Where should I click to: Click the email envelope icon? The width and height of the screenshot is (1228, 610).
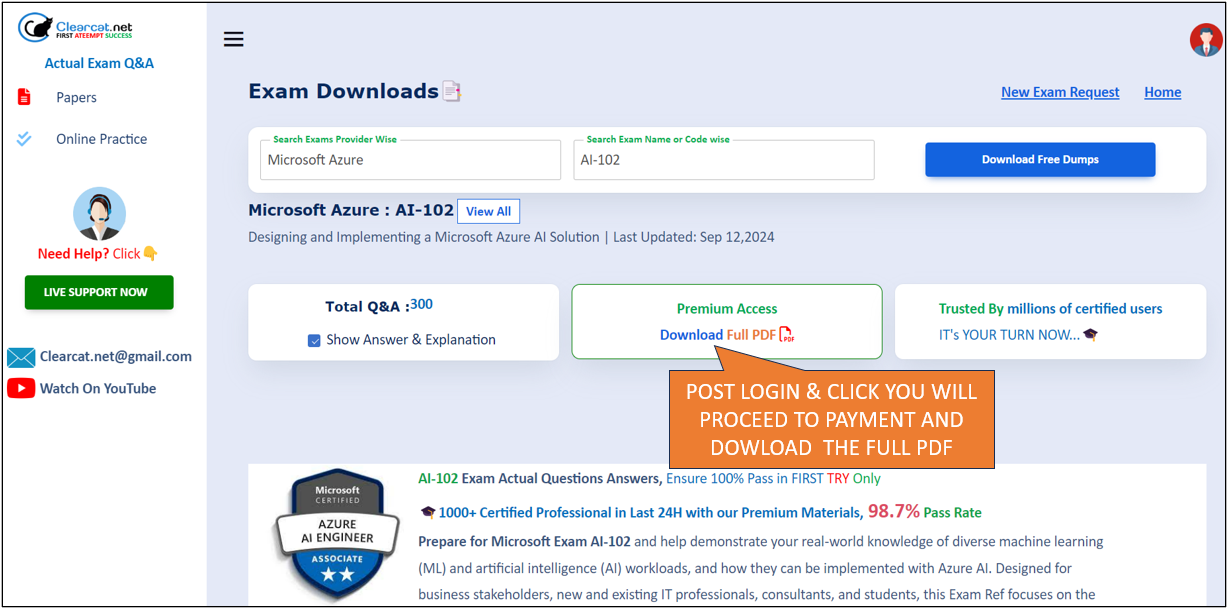click(x=21, y=357)
